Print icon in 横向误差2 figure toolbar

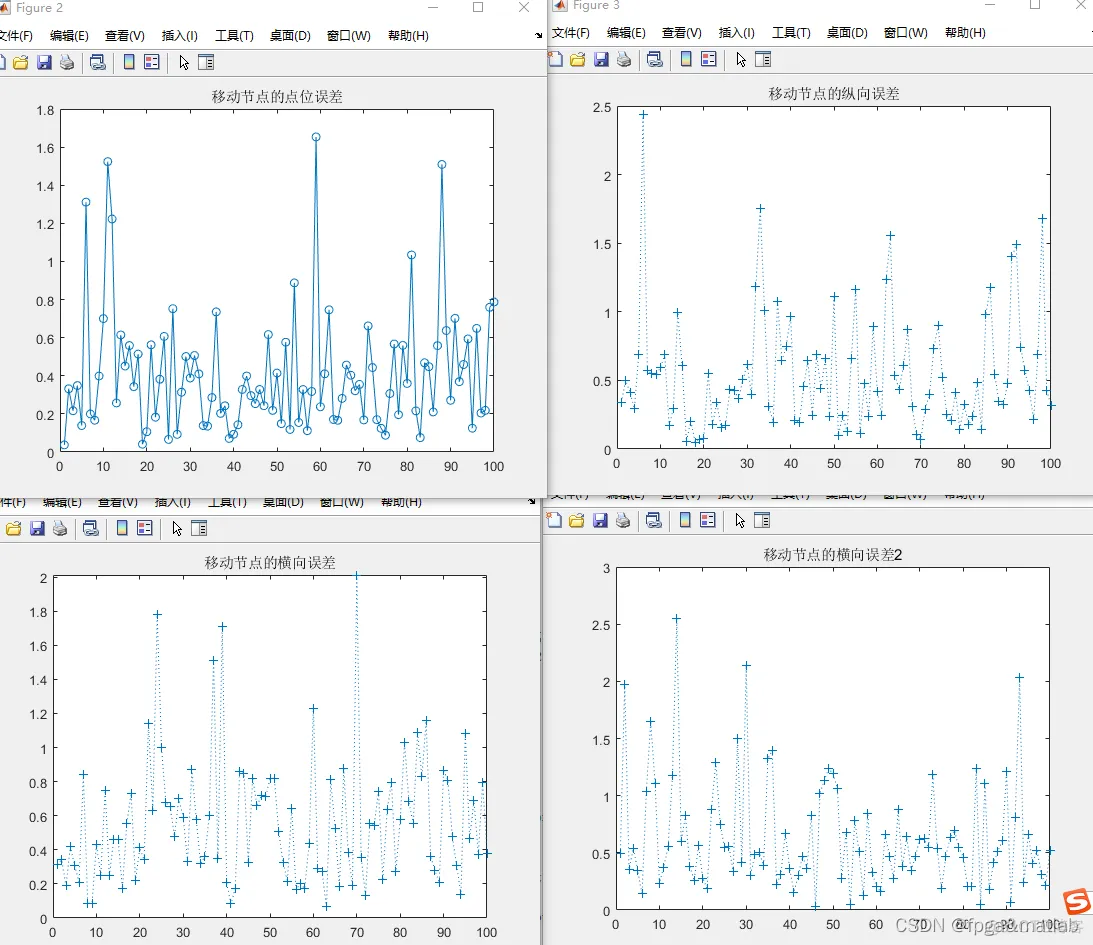pos(622,521)
